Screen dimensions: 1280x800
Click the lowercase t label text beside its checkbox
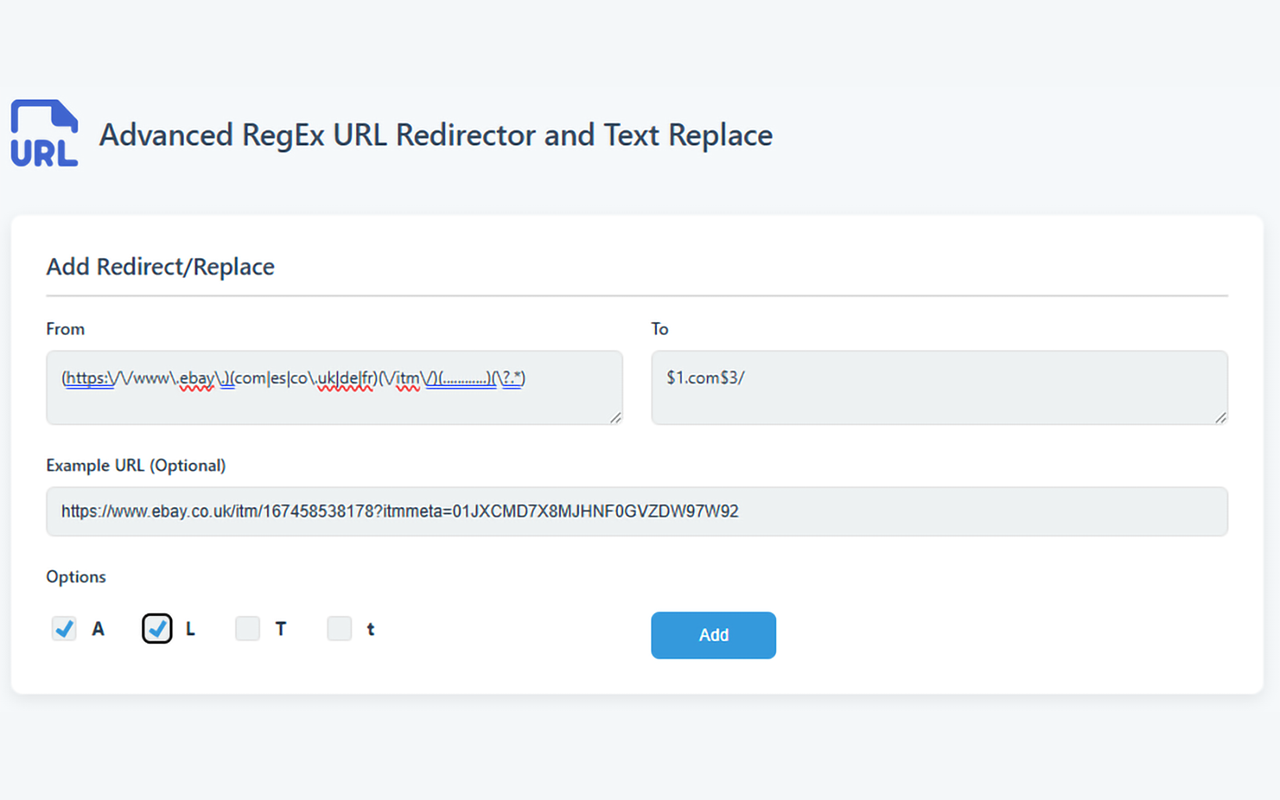(x=371, y=630)
